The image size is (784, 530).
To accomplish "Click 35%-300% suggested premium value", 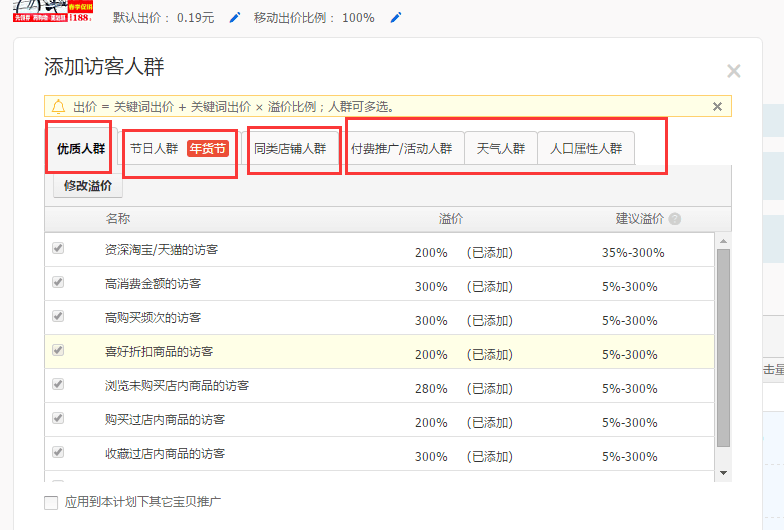I will tap(633, 252).
